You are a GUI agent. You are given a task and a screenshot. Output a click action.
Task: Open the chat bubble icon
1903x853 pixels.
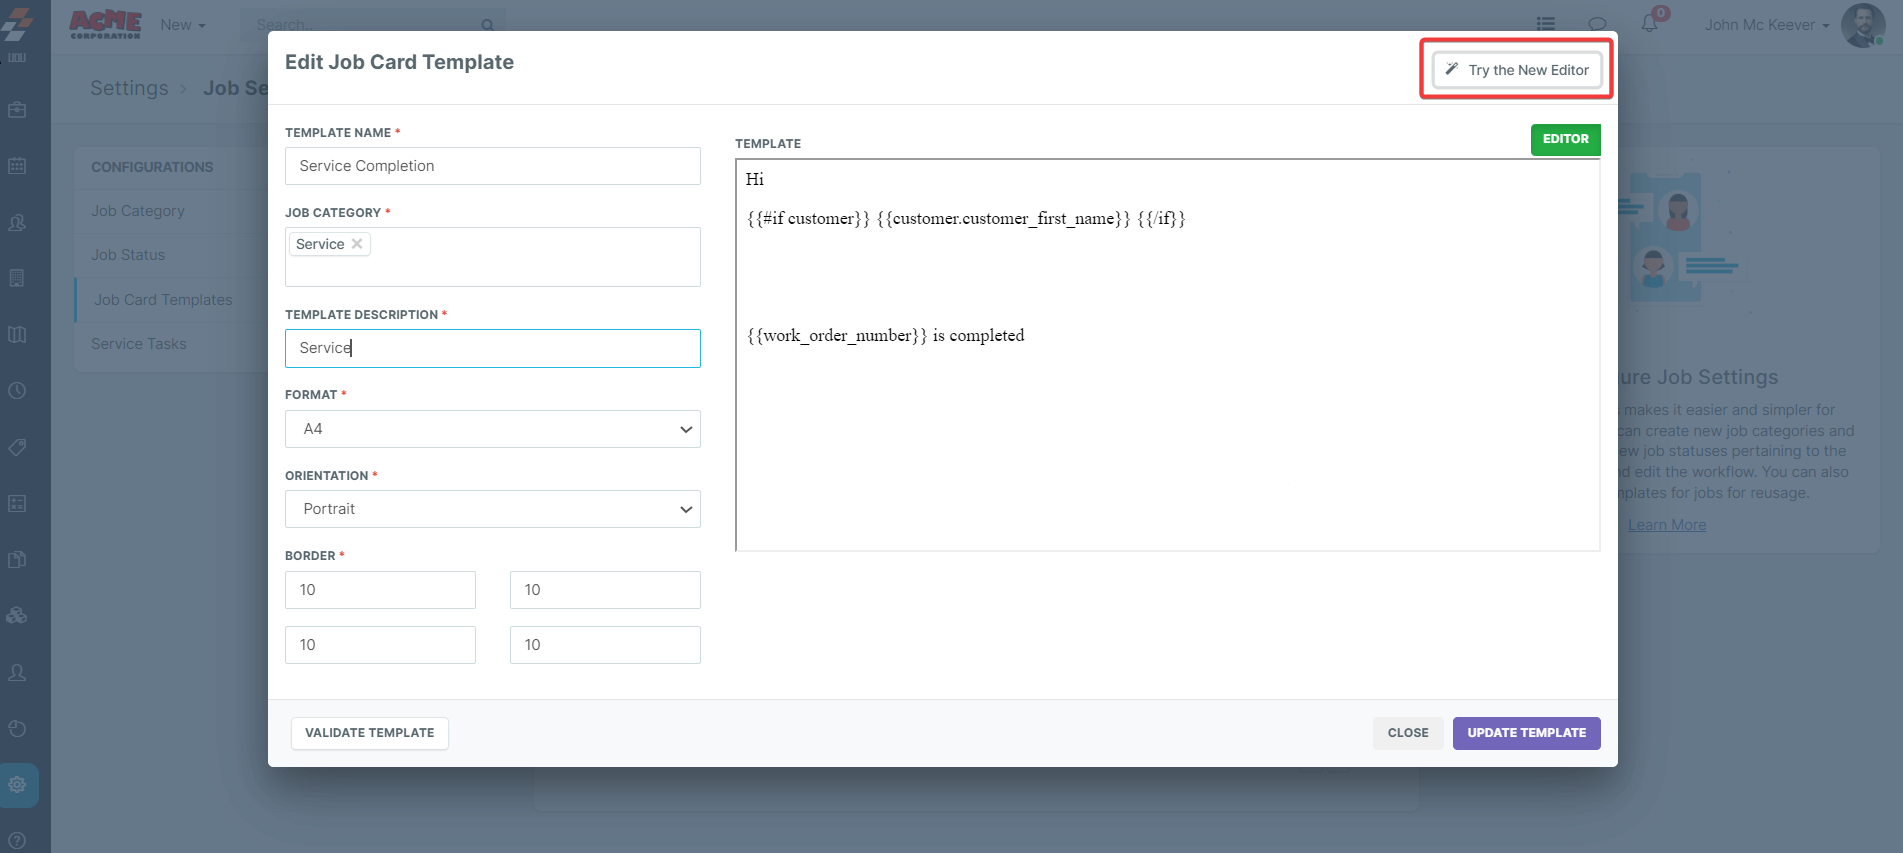point(1597,24)
